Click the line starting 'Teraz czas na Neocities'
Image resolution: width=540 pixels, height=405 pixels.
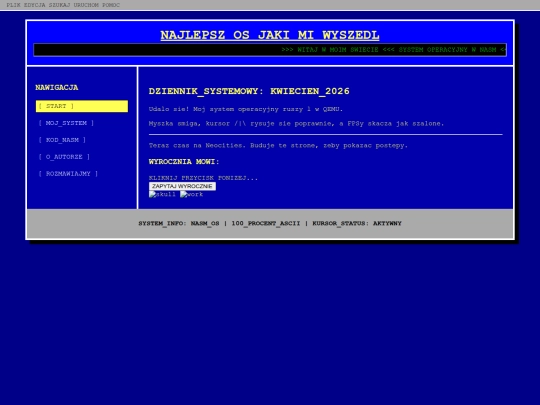278,145
